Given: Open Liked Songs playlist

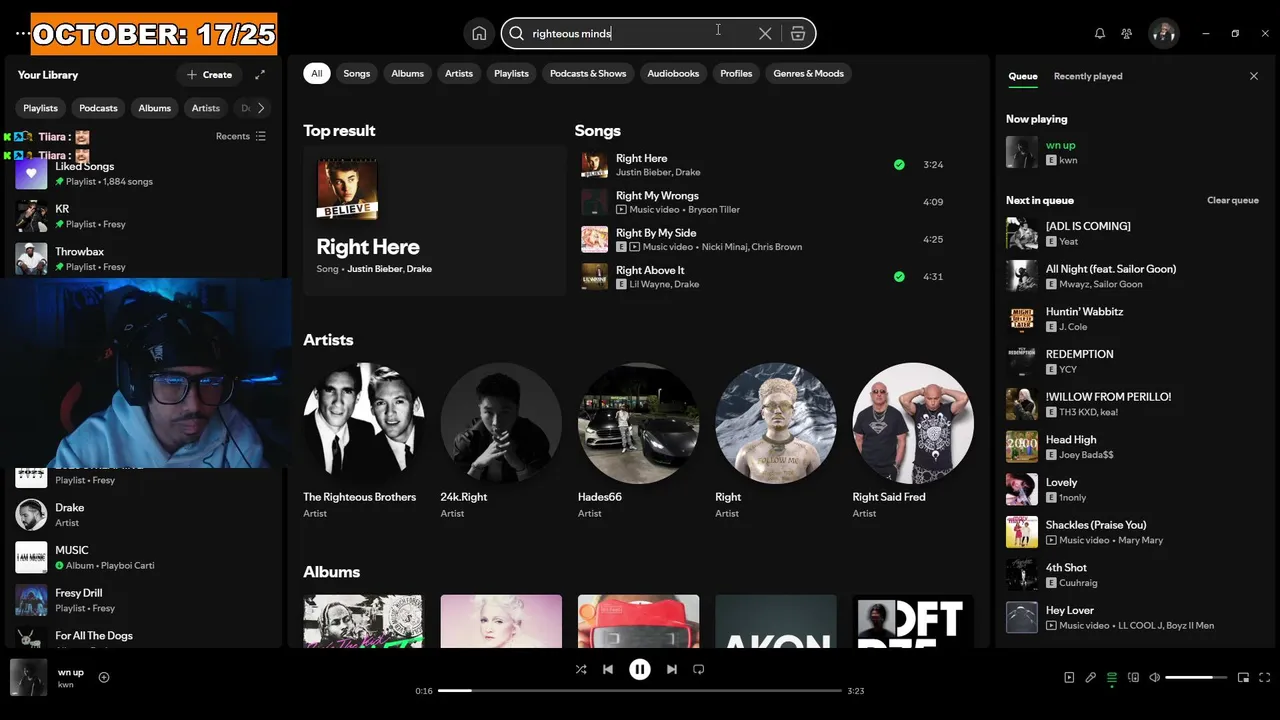Looking at the screenshot, I should [x=144, y=174].
